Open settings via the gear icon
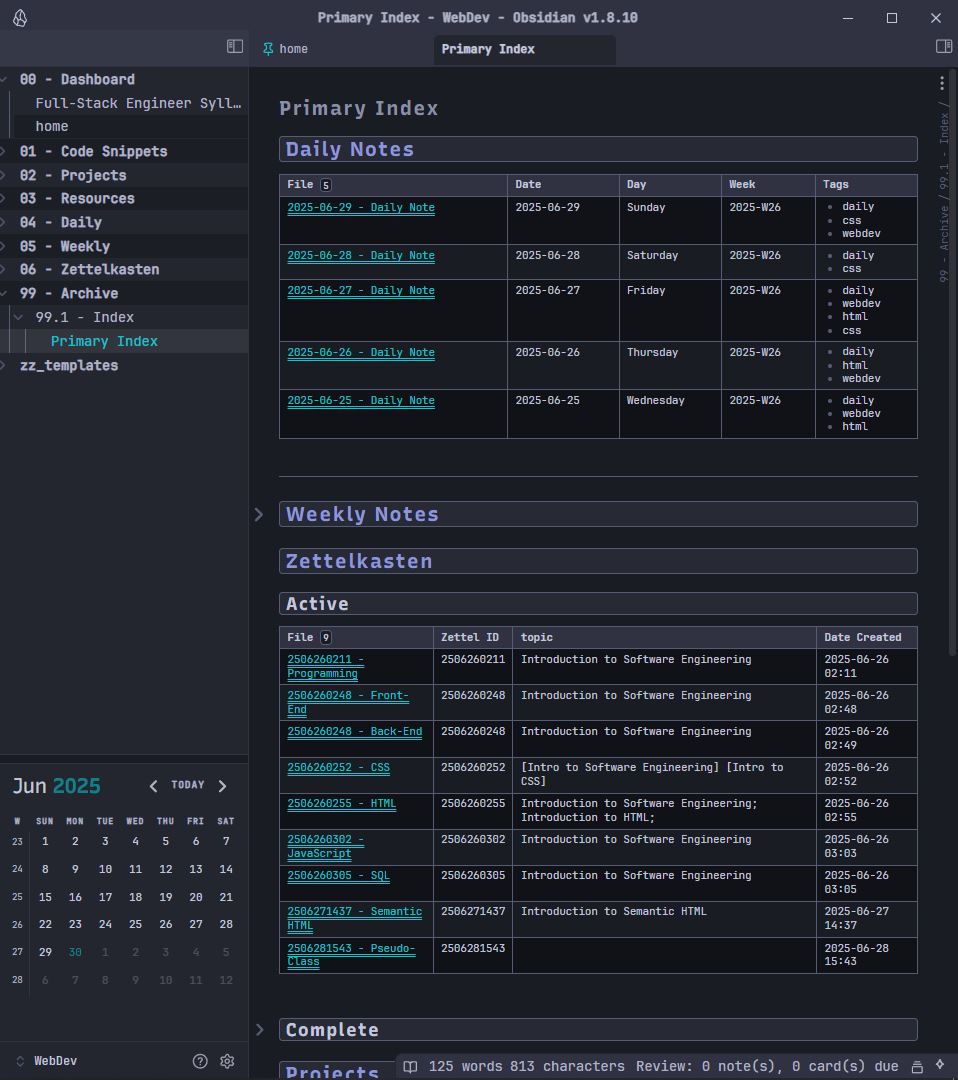Screen dimensions: 958x1080 point(227,1061)
